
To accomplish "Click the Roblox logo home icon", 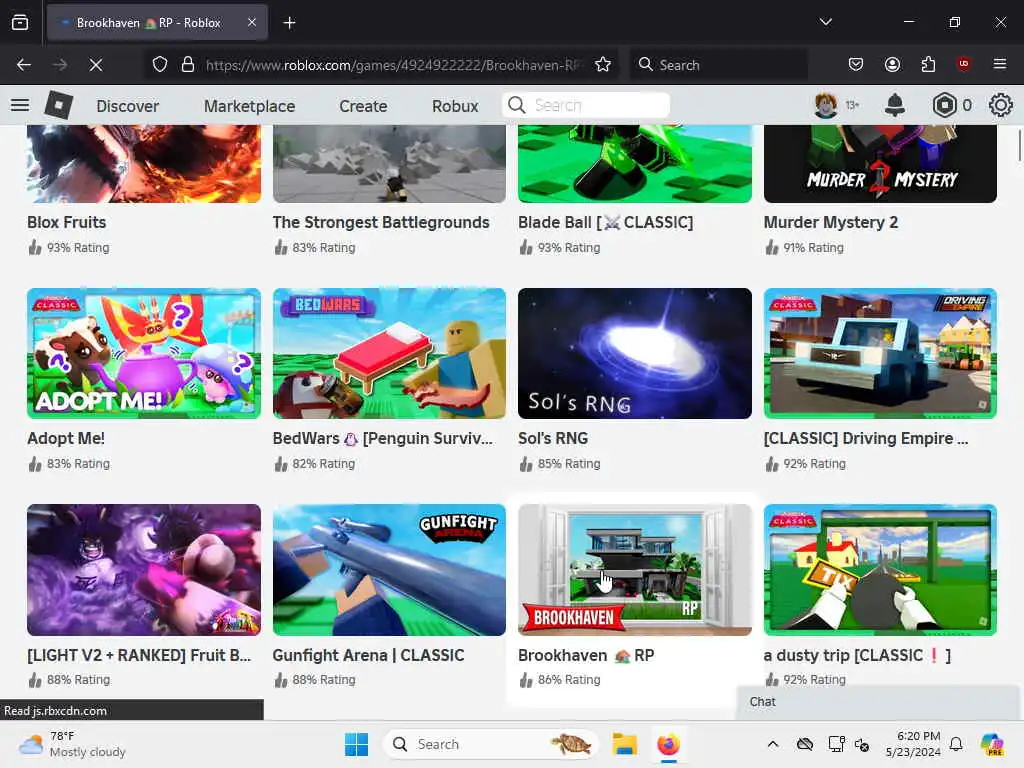I will click(59, 105).
